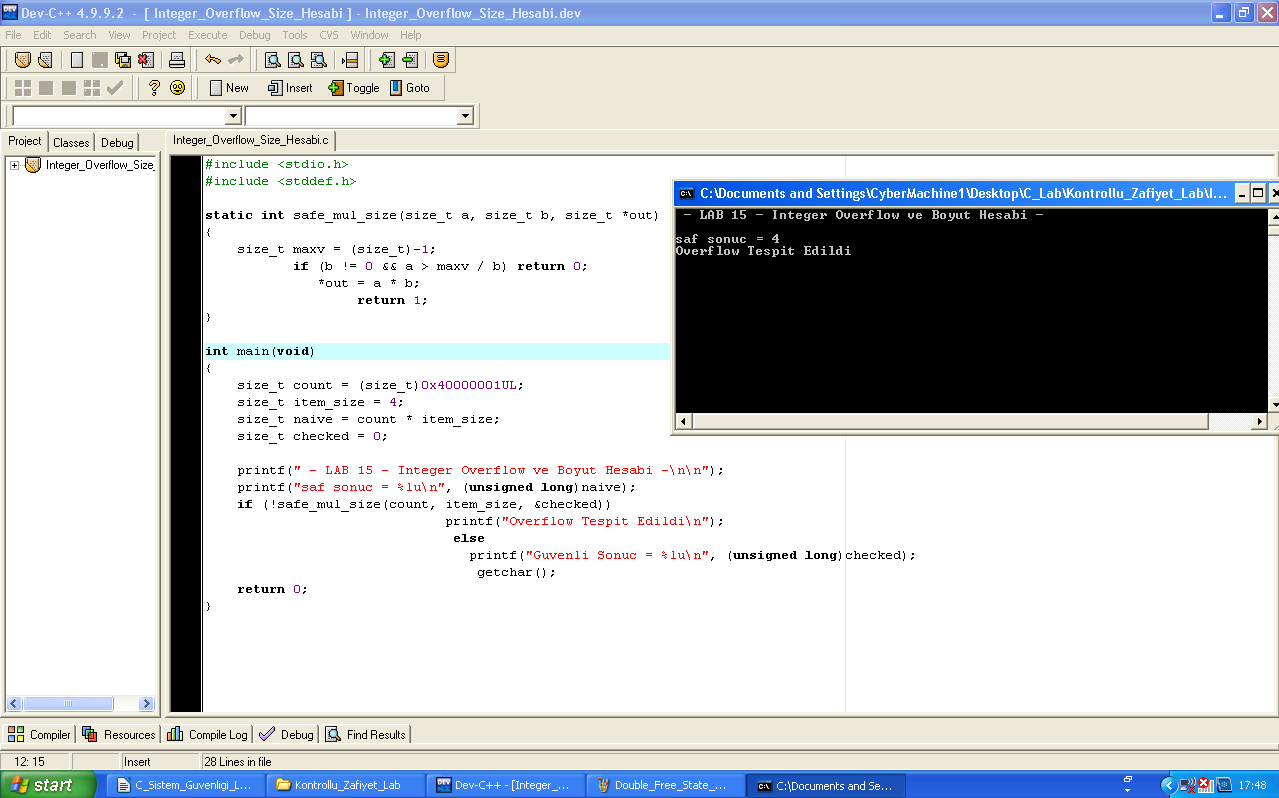Open the Window menu
This screenshot has height=798, width=1279.
click(x=369, y=35)
